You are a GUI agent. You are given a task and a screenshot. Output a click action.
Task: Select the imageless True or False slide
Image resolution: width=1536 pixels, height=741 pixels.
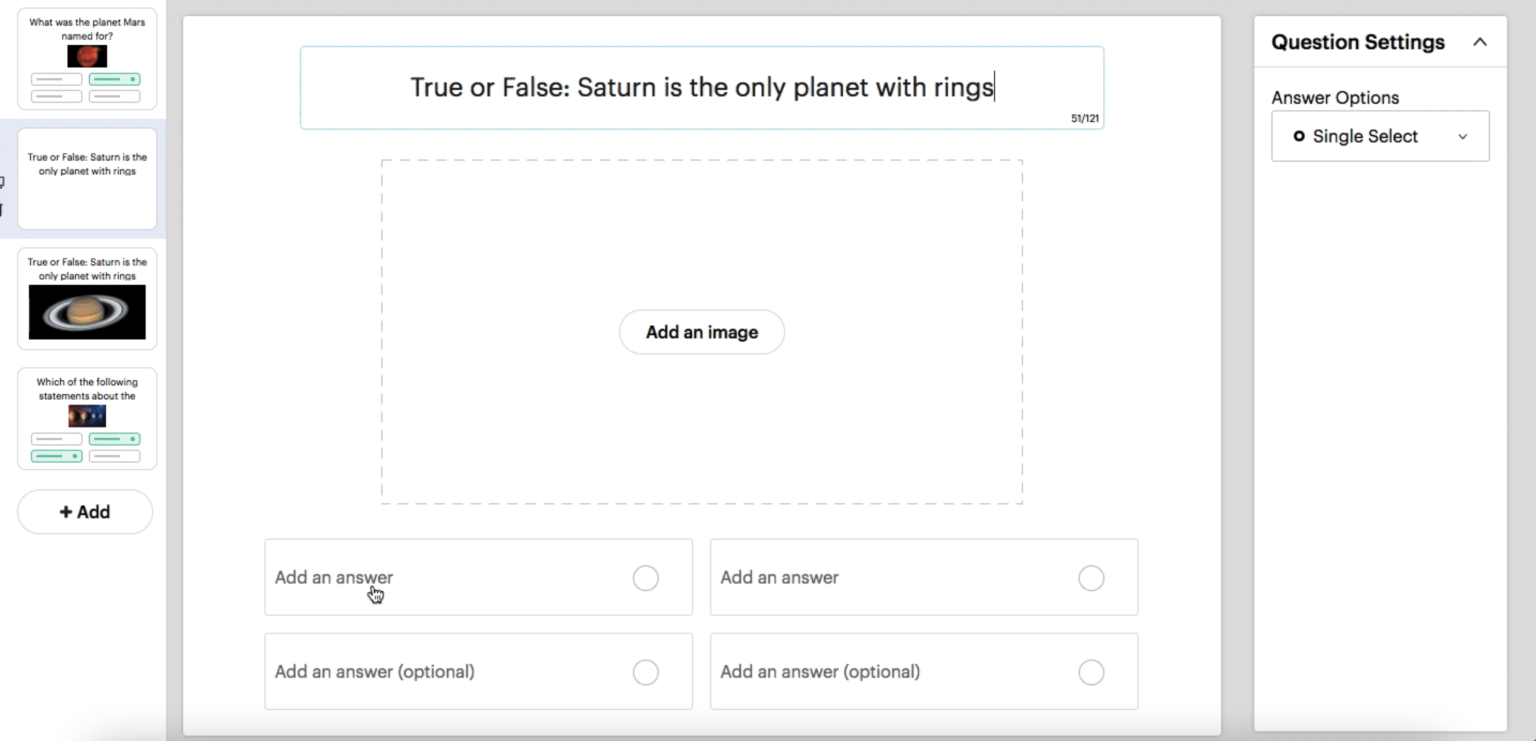tap(87, 180)
